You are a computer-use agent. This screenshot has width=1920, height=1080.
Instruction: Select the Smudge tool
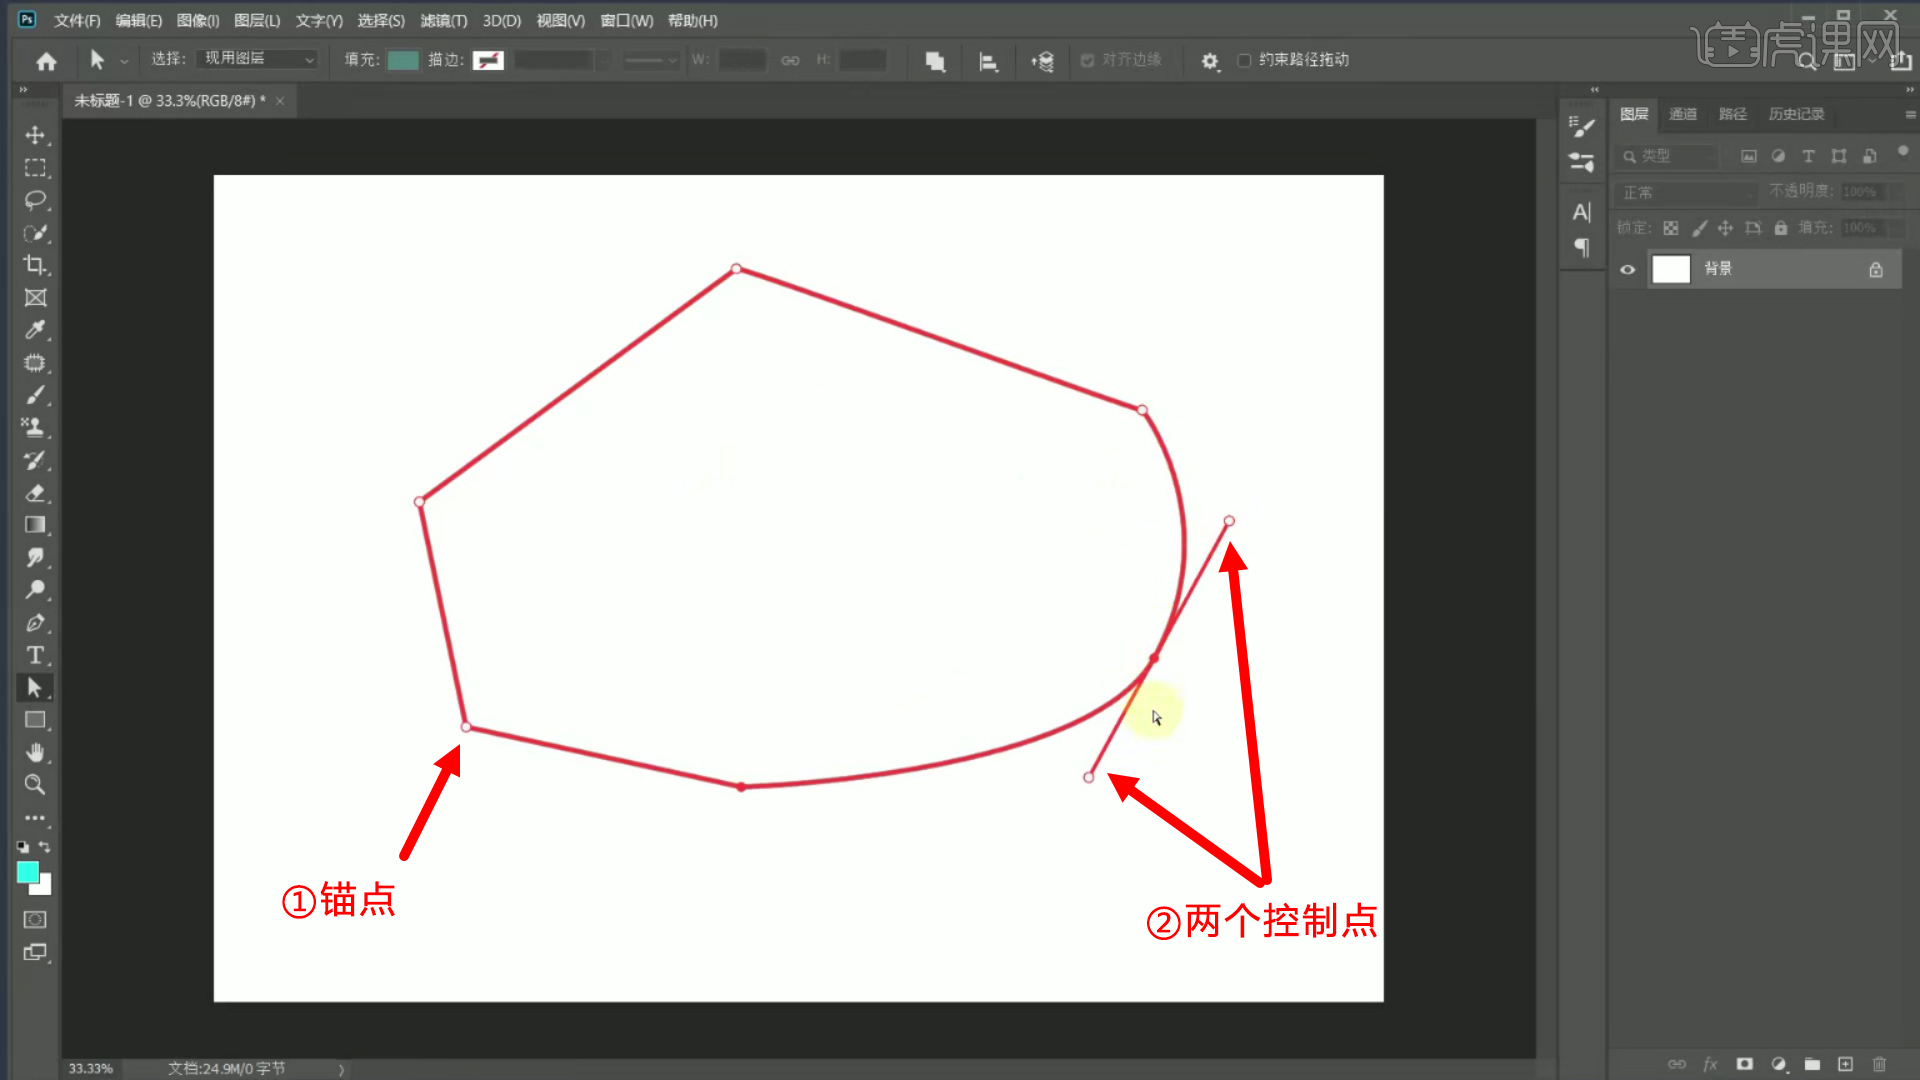coord(35,558)
